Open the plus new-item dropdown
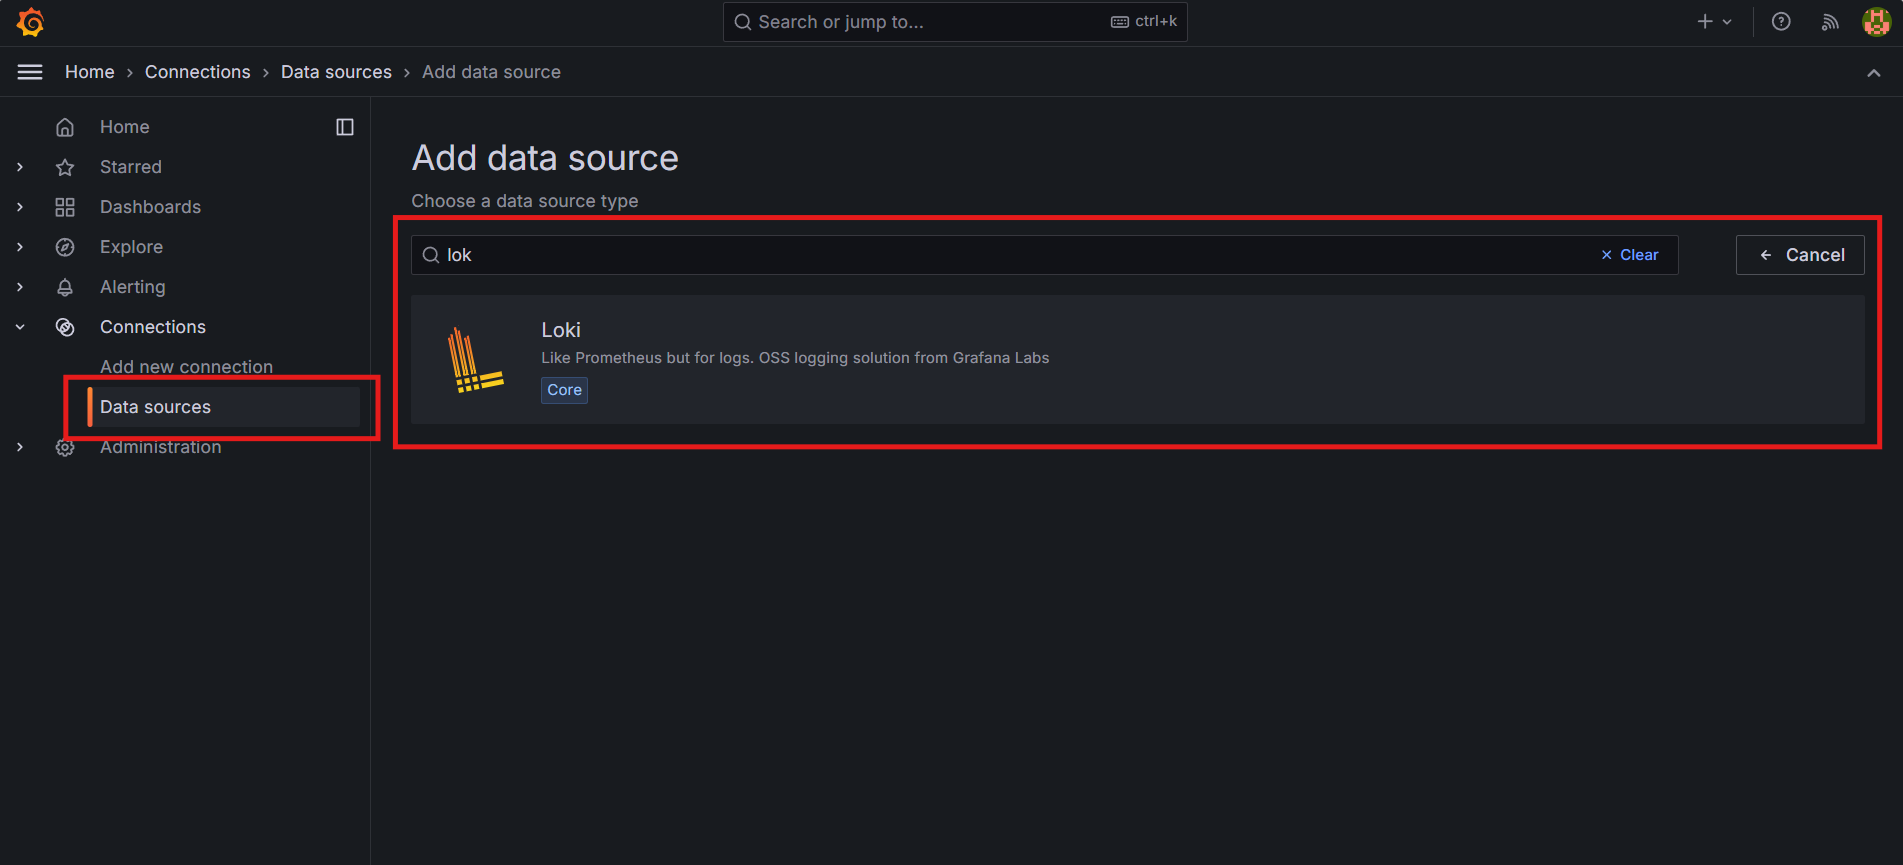1903x865 pixels. pyautogui.click(x=1714, y=22)
